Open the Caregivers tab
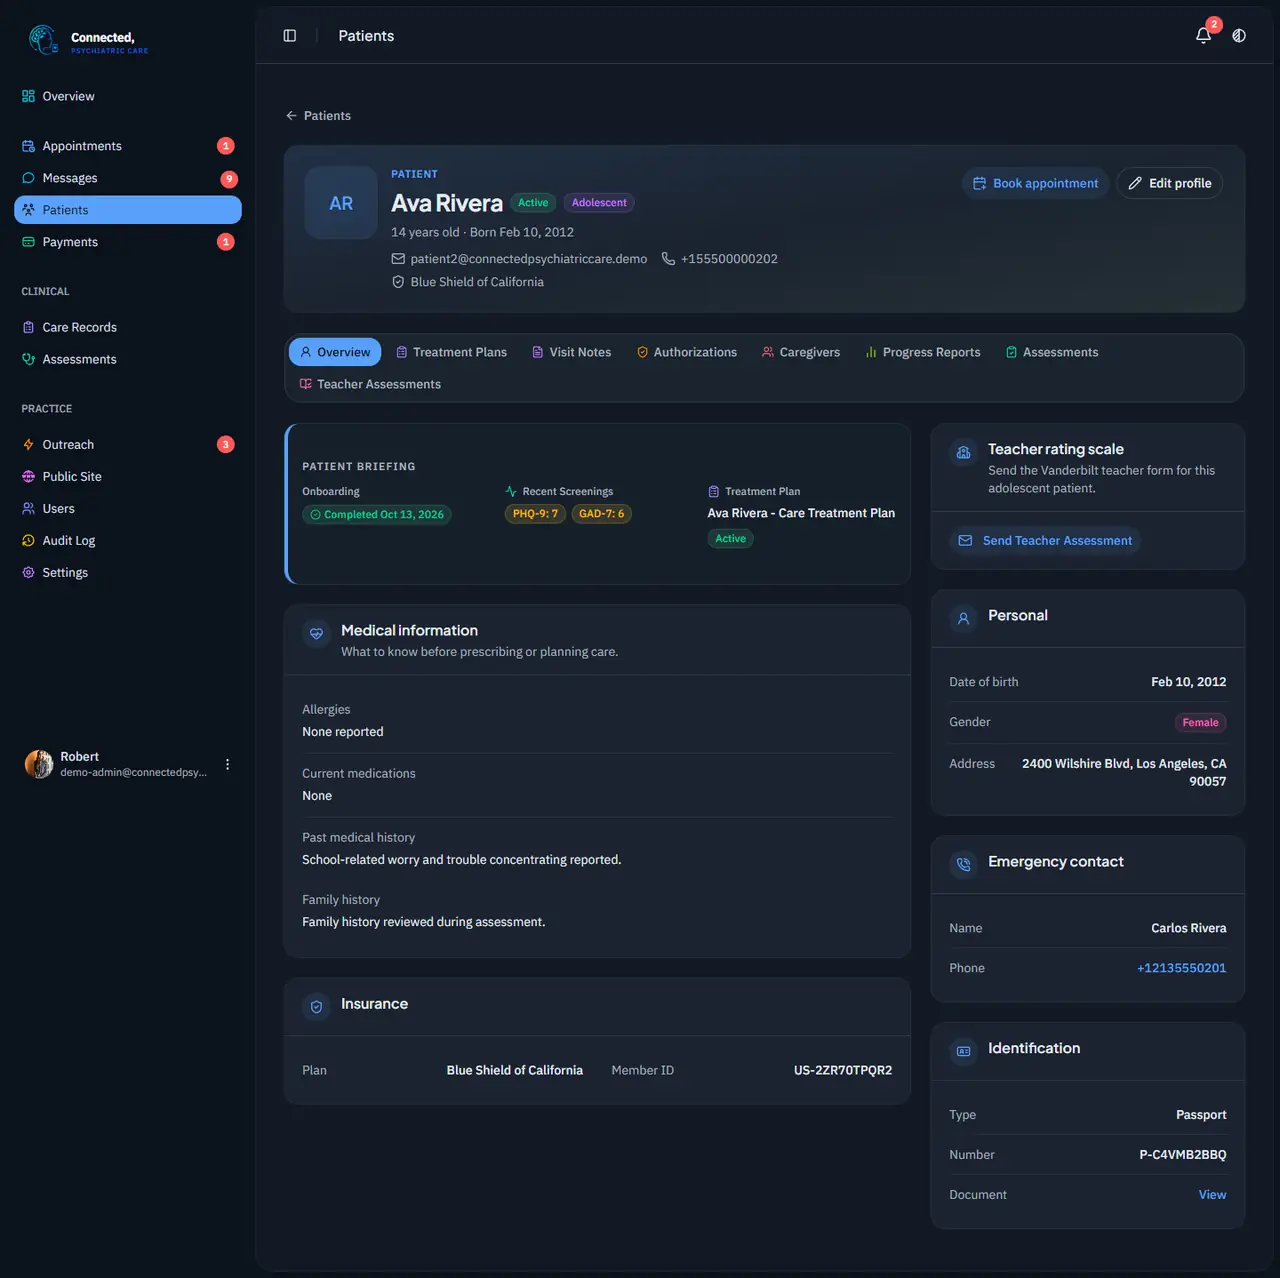The height and width of the screenshot is (1278, 1280). [x=800, y=352]
